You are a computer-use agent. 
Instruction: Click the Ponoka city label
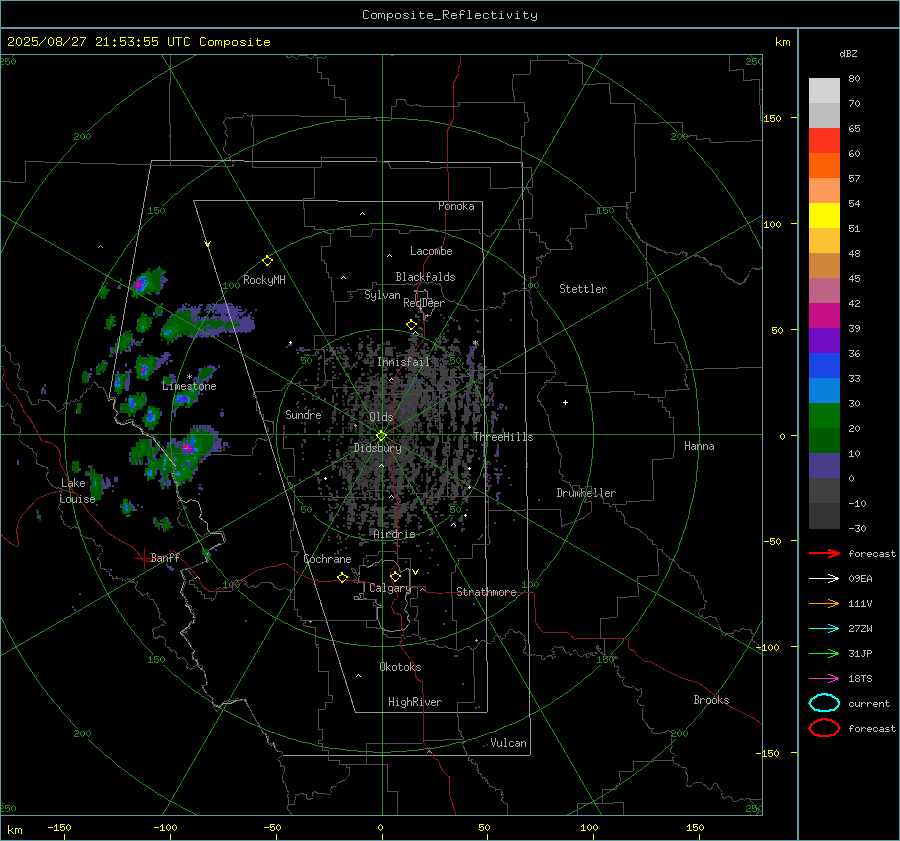456,206
